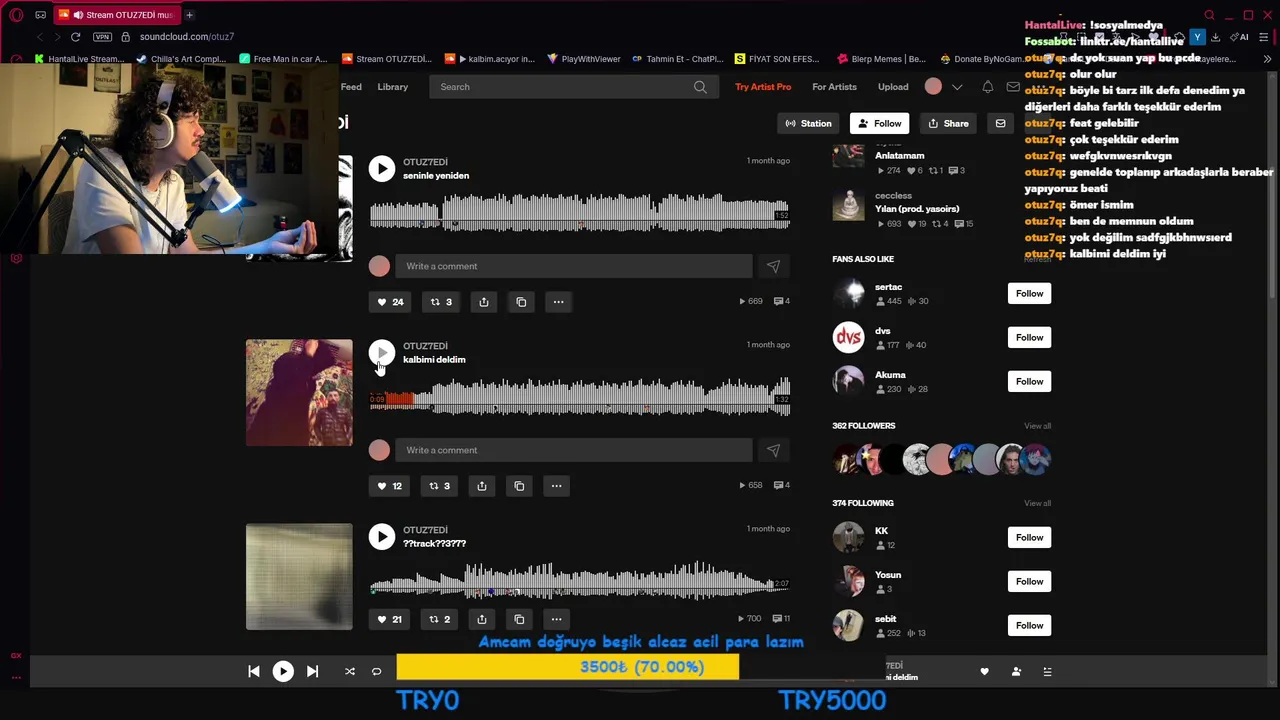Skip to previous track in player
Screen dimensions: 1280x720
coord(254,672)
